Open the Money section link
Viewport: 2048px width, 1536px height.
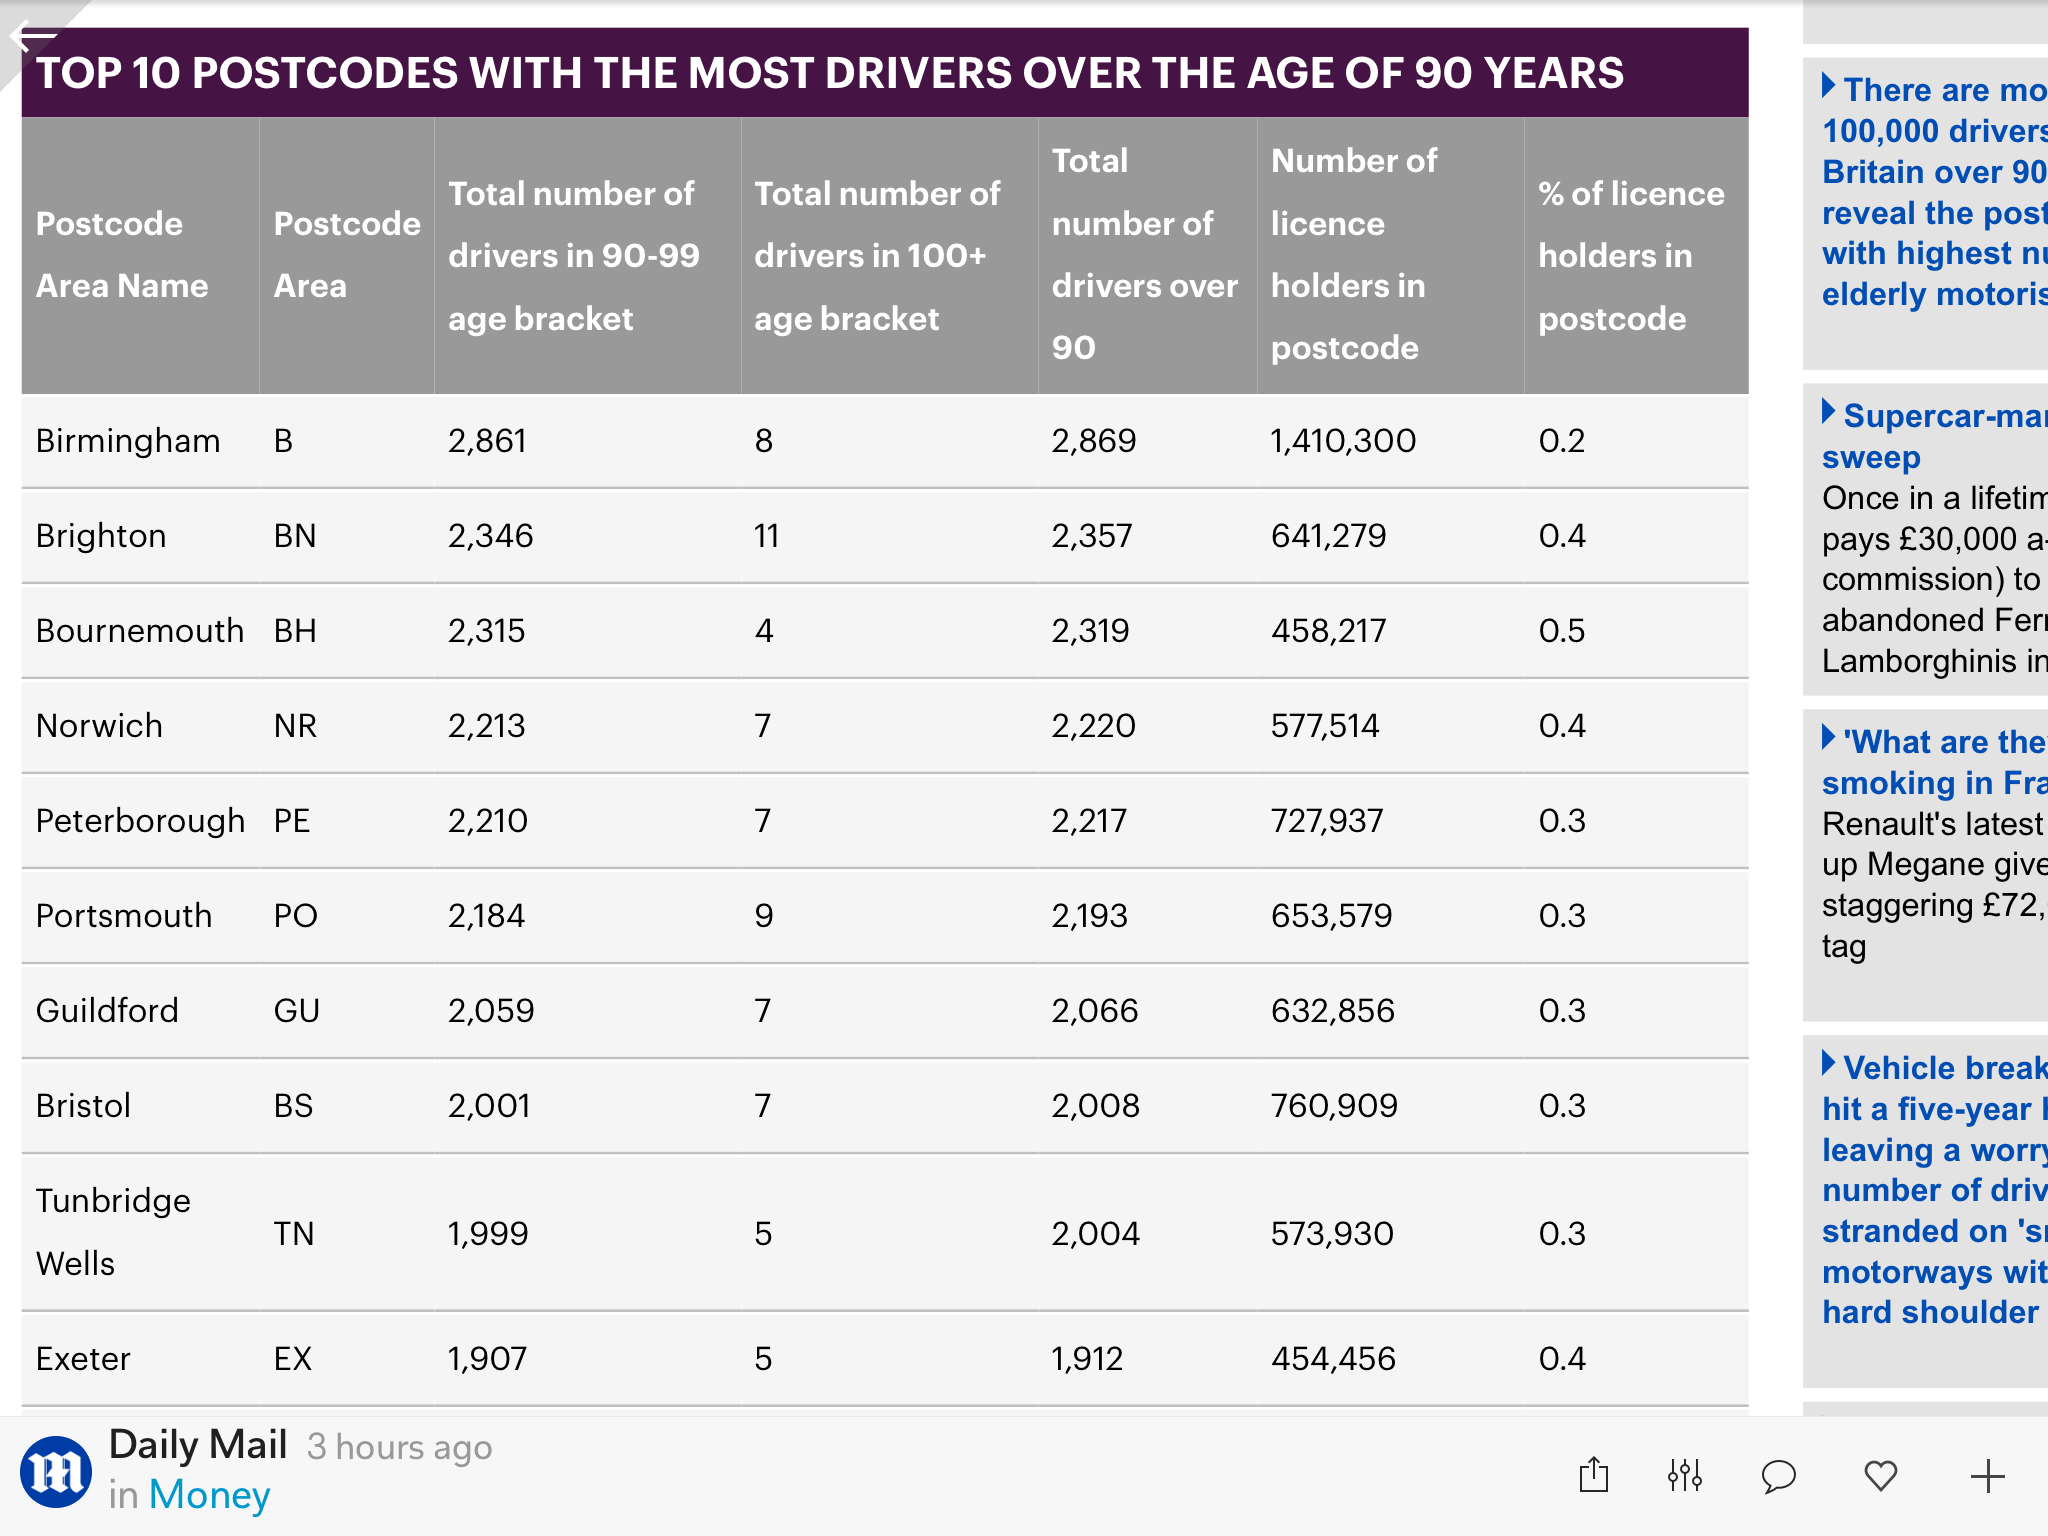208,1495
